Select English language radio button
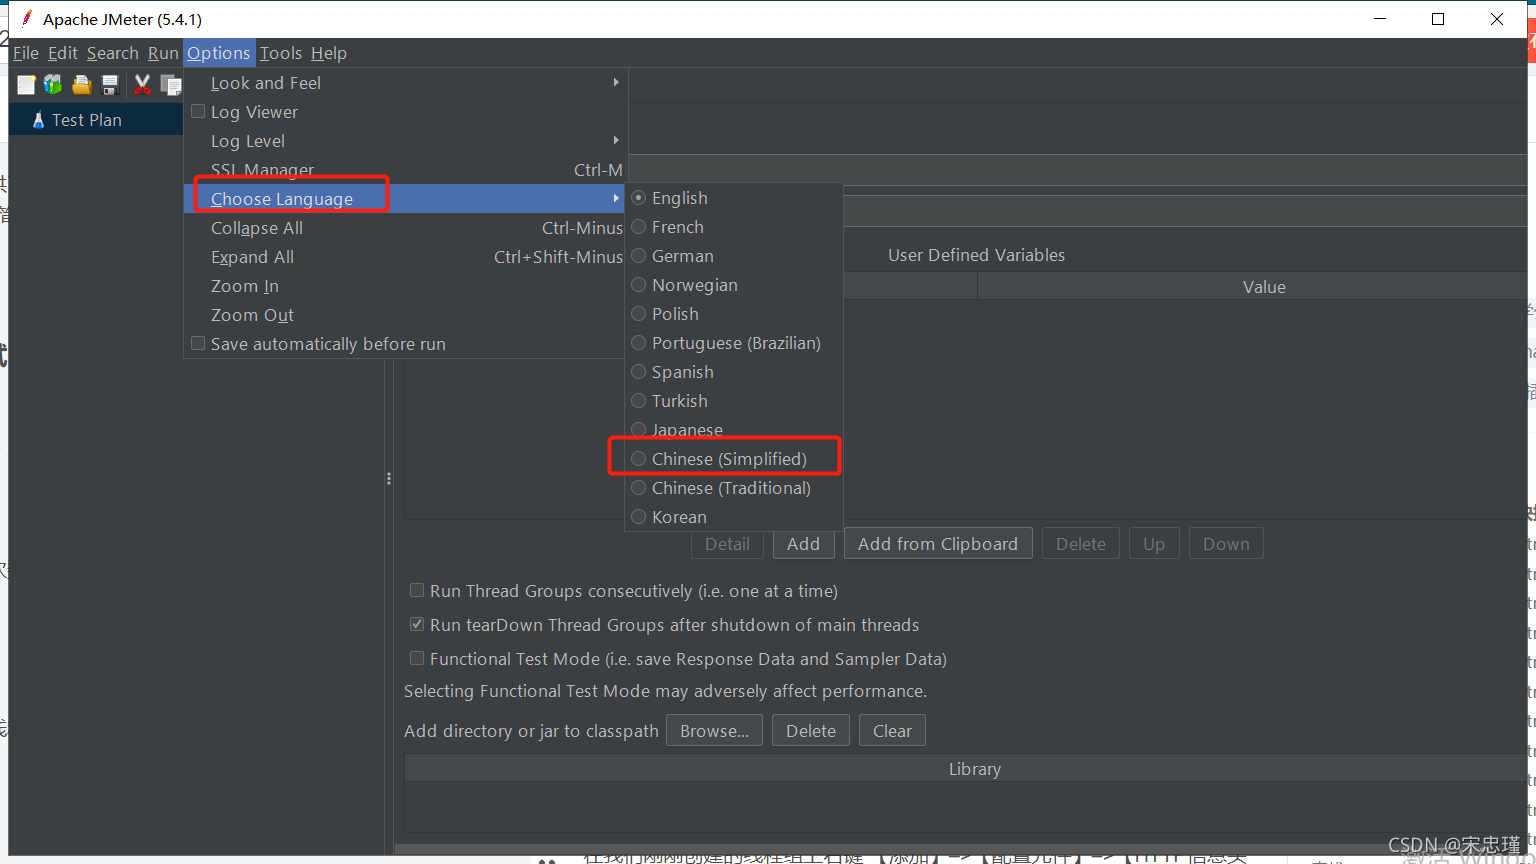The height and width of the screenshot is (864, 1536). click(x=638, y=198)
